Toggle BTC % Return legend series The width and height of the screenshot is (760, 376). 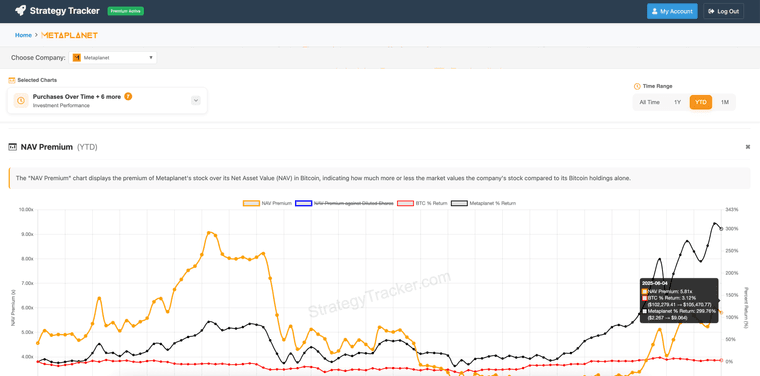[422, 204]
